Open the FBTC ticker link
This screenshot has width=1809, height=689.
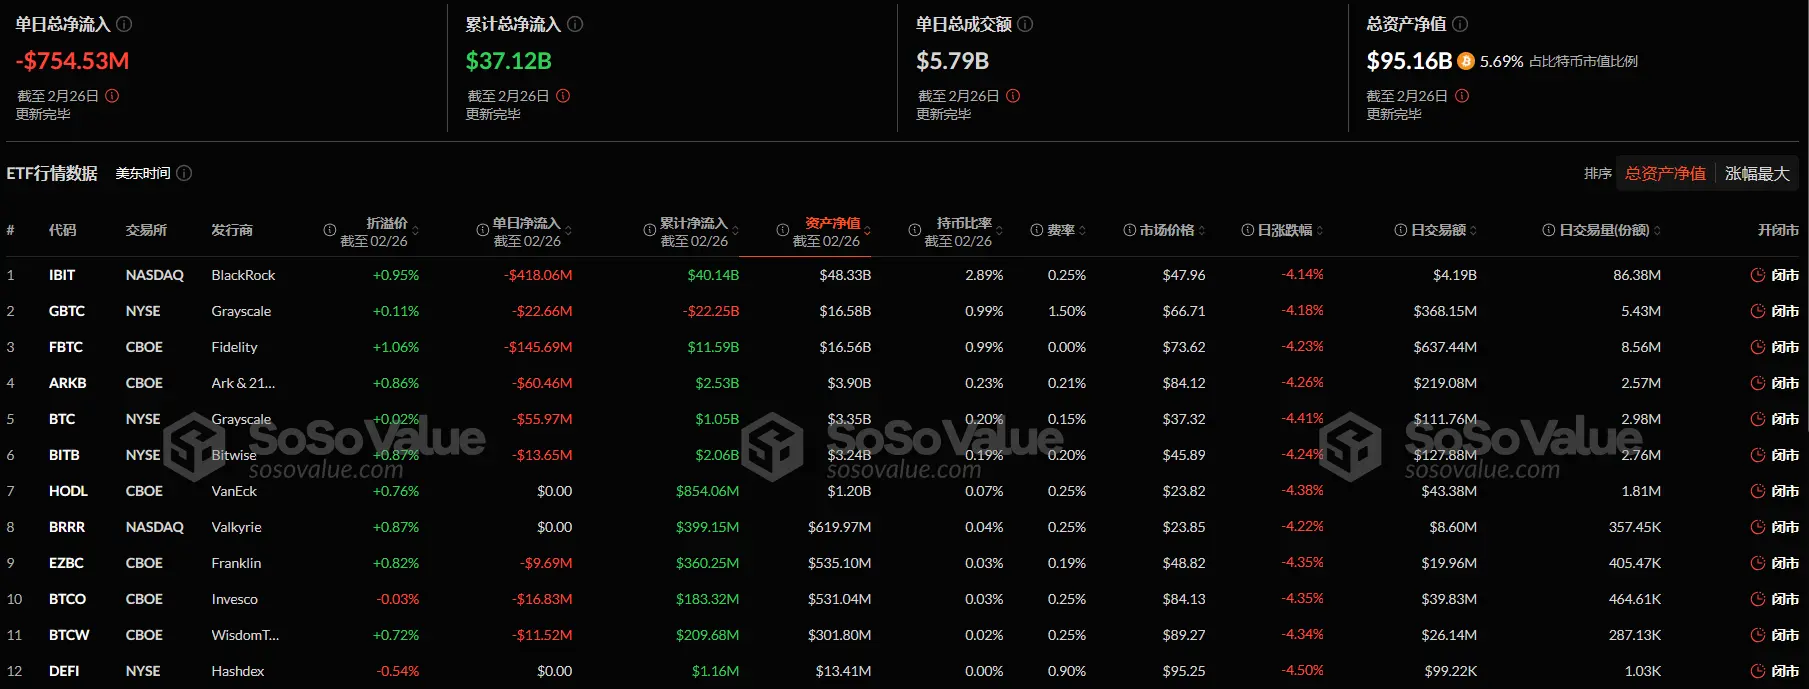click(x=66, y=347)
